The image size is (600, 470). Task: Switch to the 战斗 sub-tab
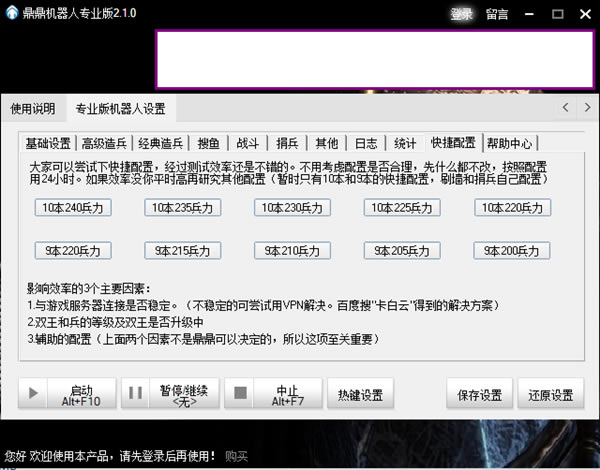pos(248,143)
